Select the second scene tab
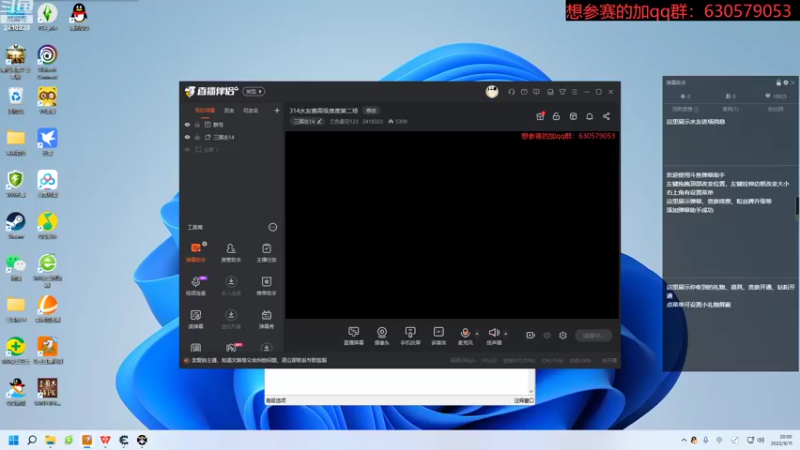The width and height of the screenshot is (800, 450). pyautogui.click(x=229, y=110)
